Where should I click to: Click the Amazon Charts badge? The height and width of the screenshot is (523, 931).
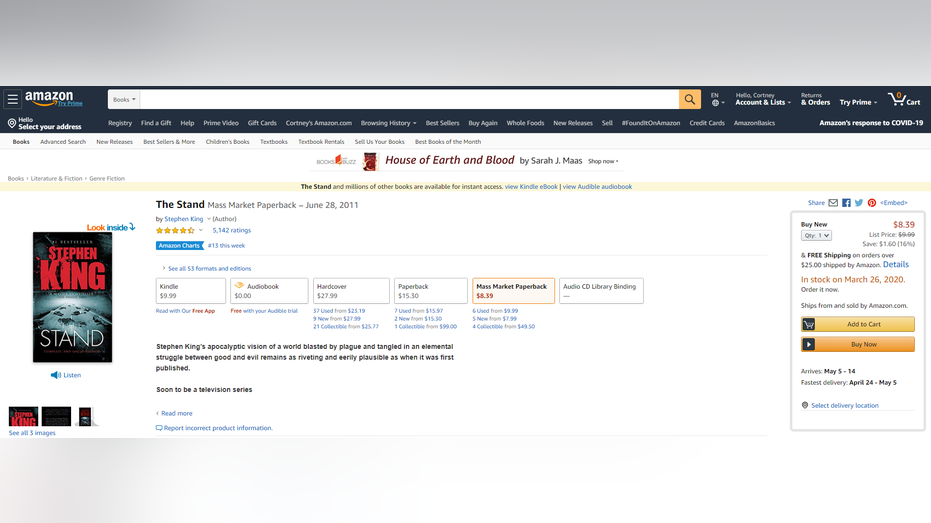pos(179,245)
